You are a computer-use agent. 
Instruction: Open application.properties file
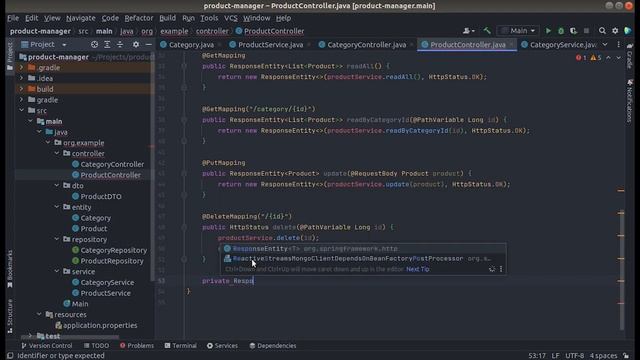coord(100,325)
